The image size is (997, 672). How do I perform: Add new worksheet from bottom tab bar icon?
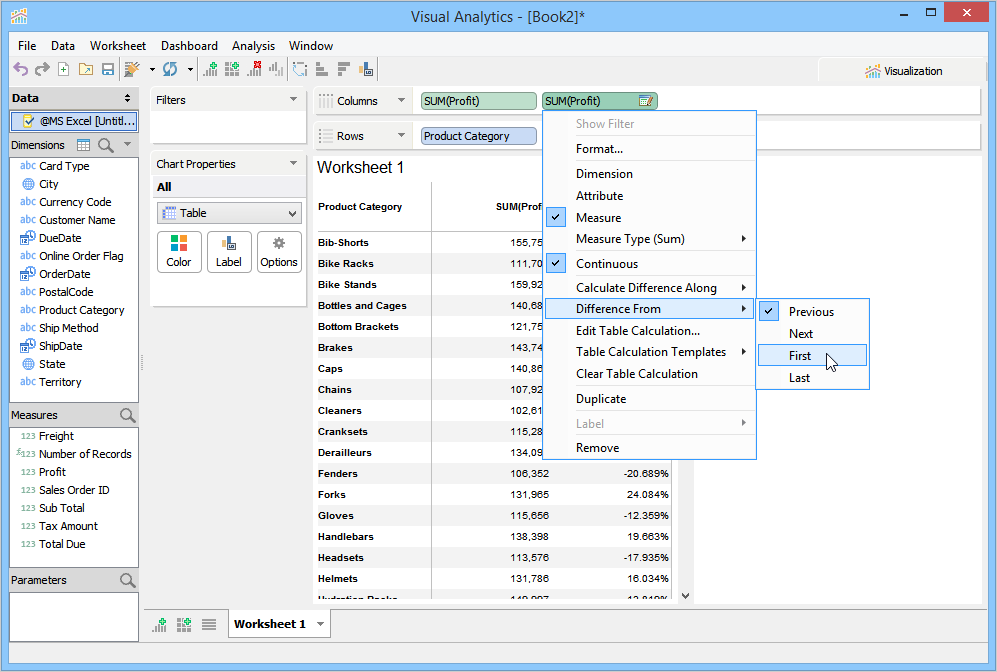[x=160, y=624]
